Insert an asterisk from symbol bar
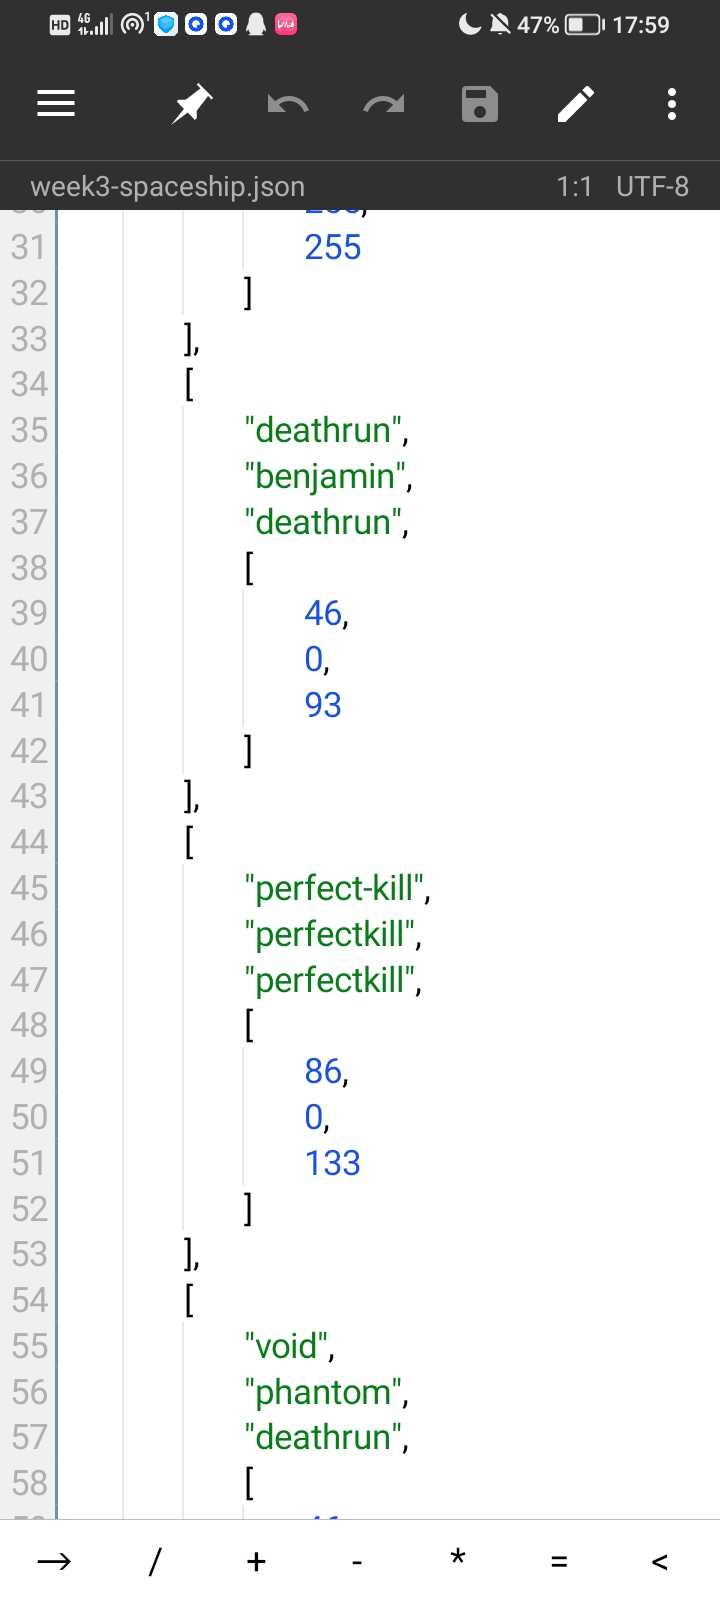Screen dimensions: 720x1600 458,1559
